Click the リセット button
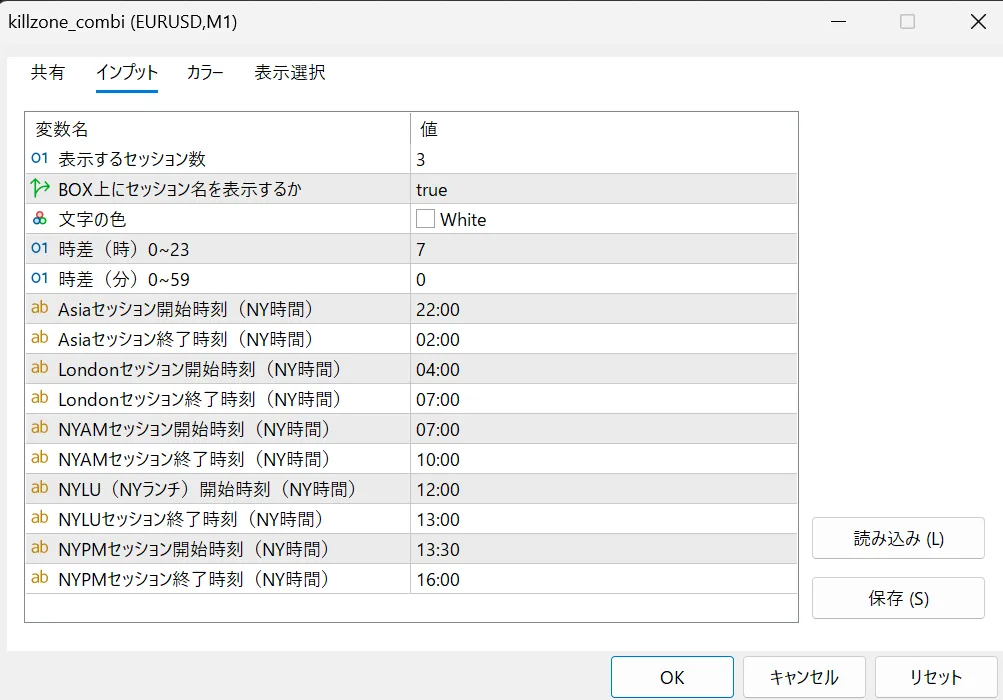 pos(936,677)
